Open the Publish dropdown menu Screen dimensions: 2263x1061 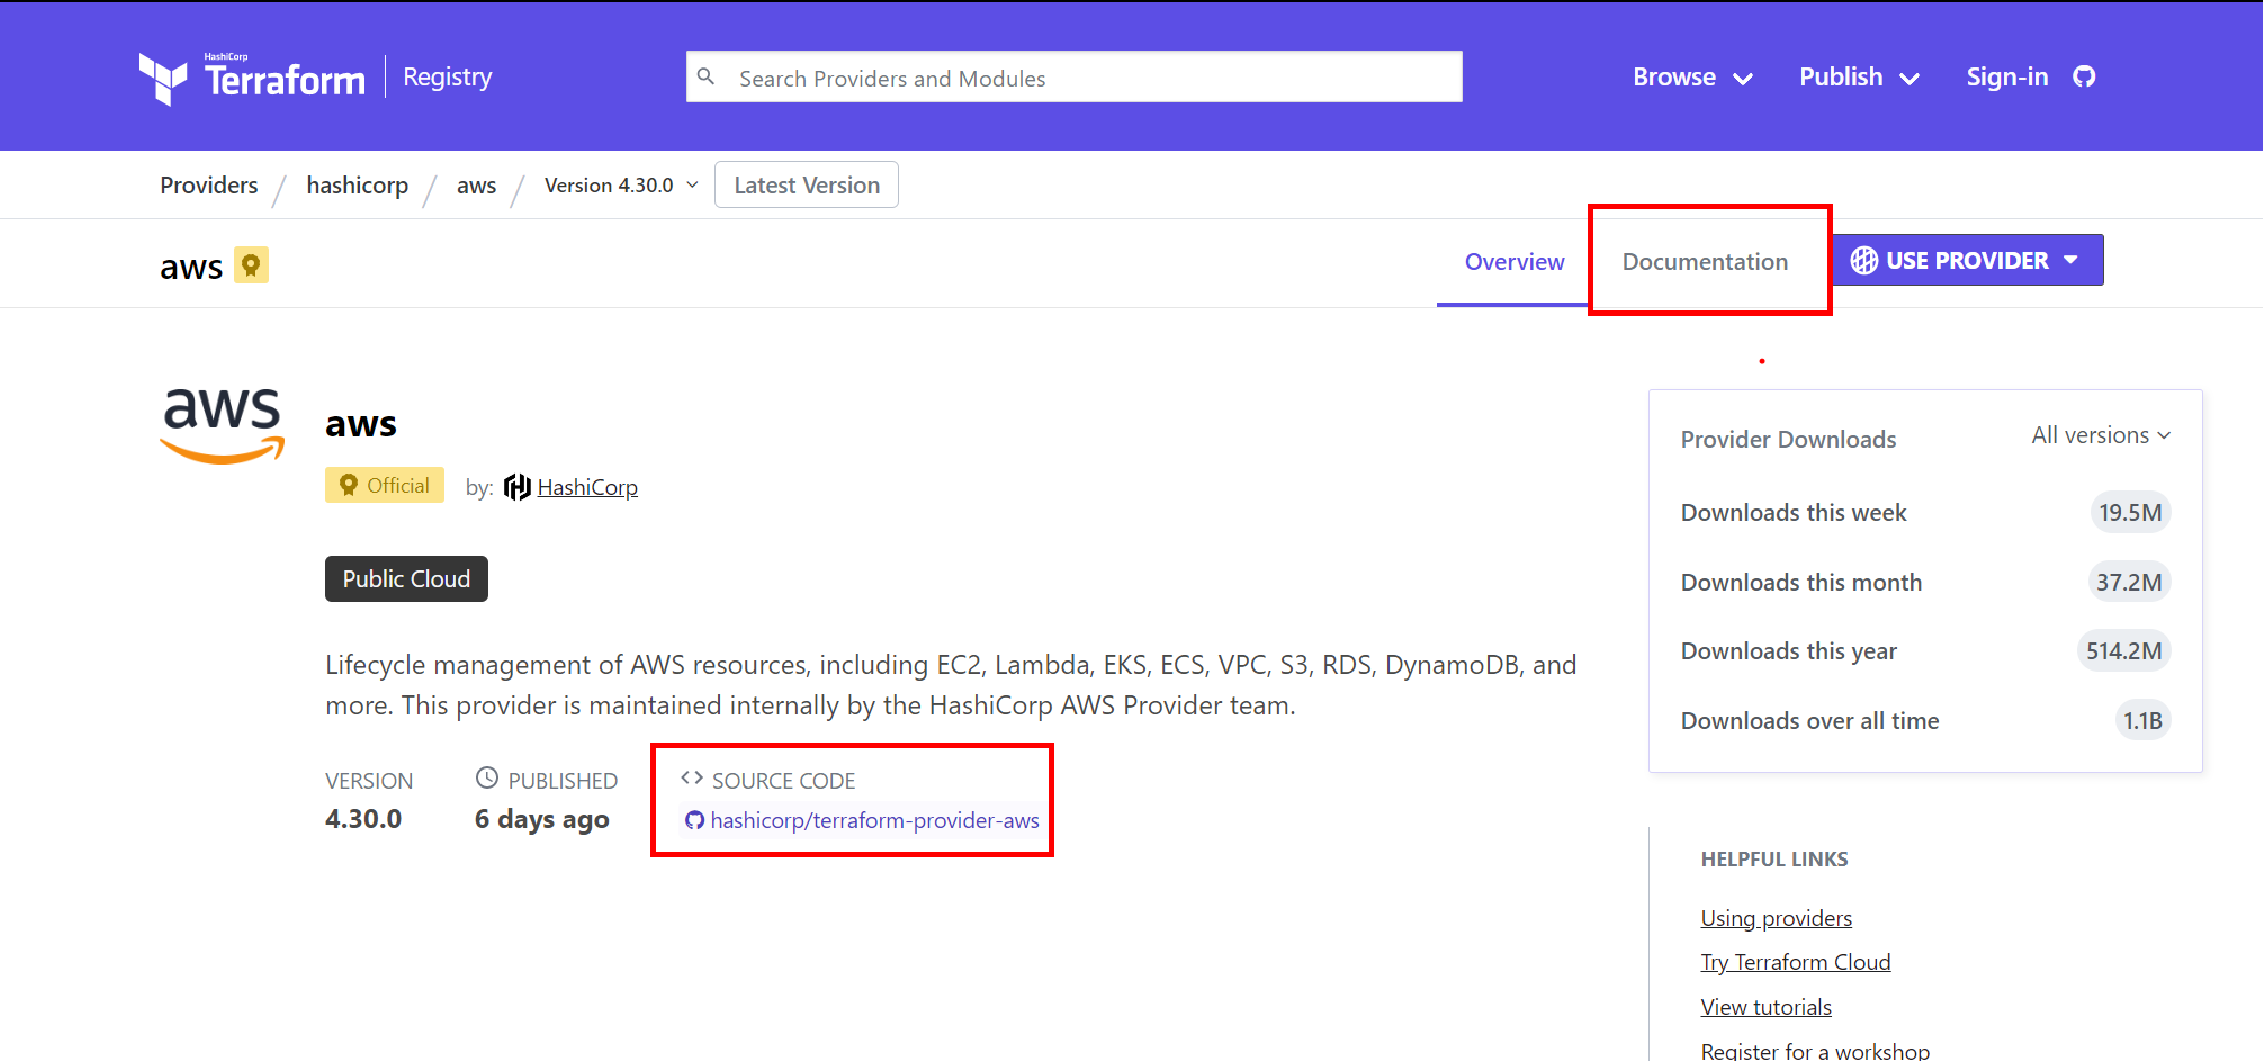(x=1859, y=77)
